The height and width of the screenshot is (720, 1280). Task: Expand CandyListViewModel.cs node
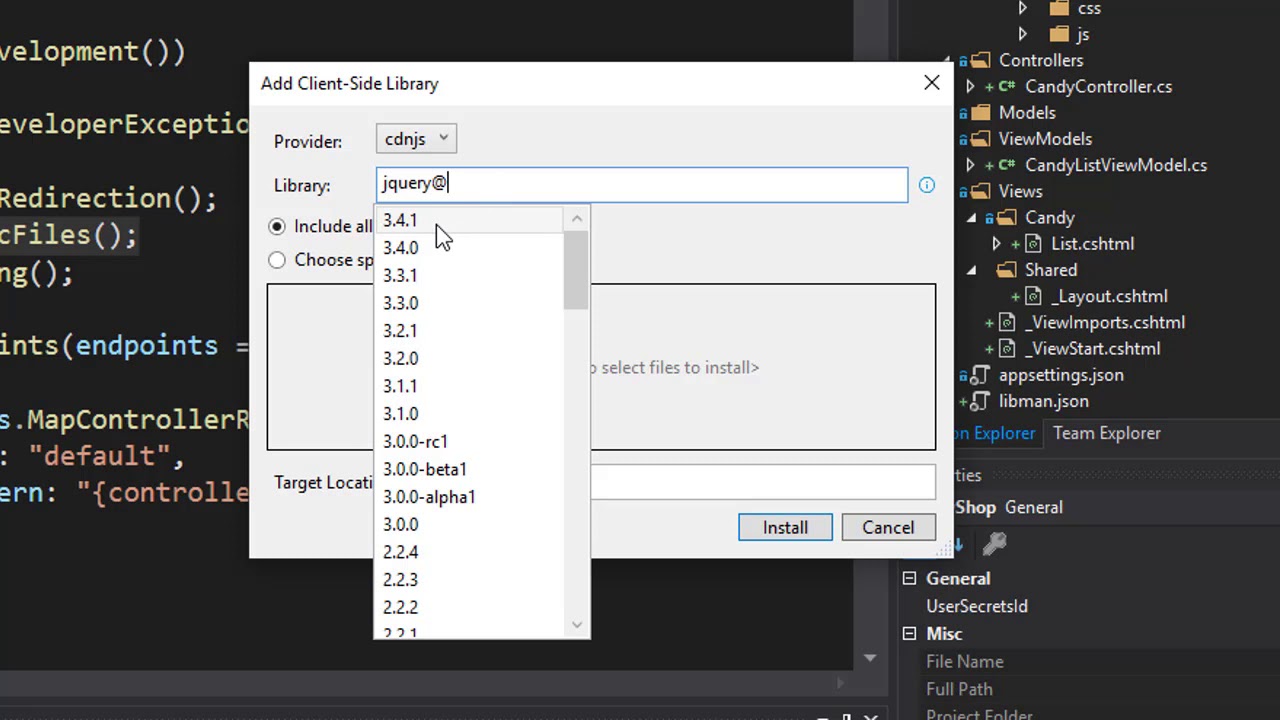pos(970,165)
